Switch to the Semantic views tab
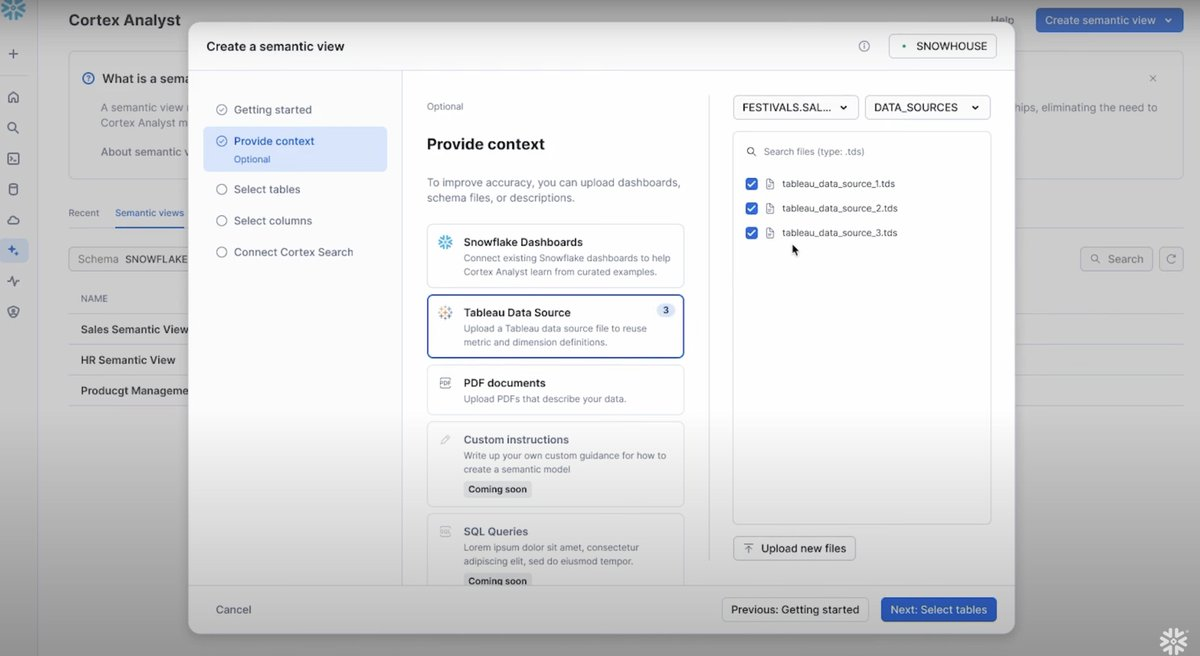 tap(149, 213)
